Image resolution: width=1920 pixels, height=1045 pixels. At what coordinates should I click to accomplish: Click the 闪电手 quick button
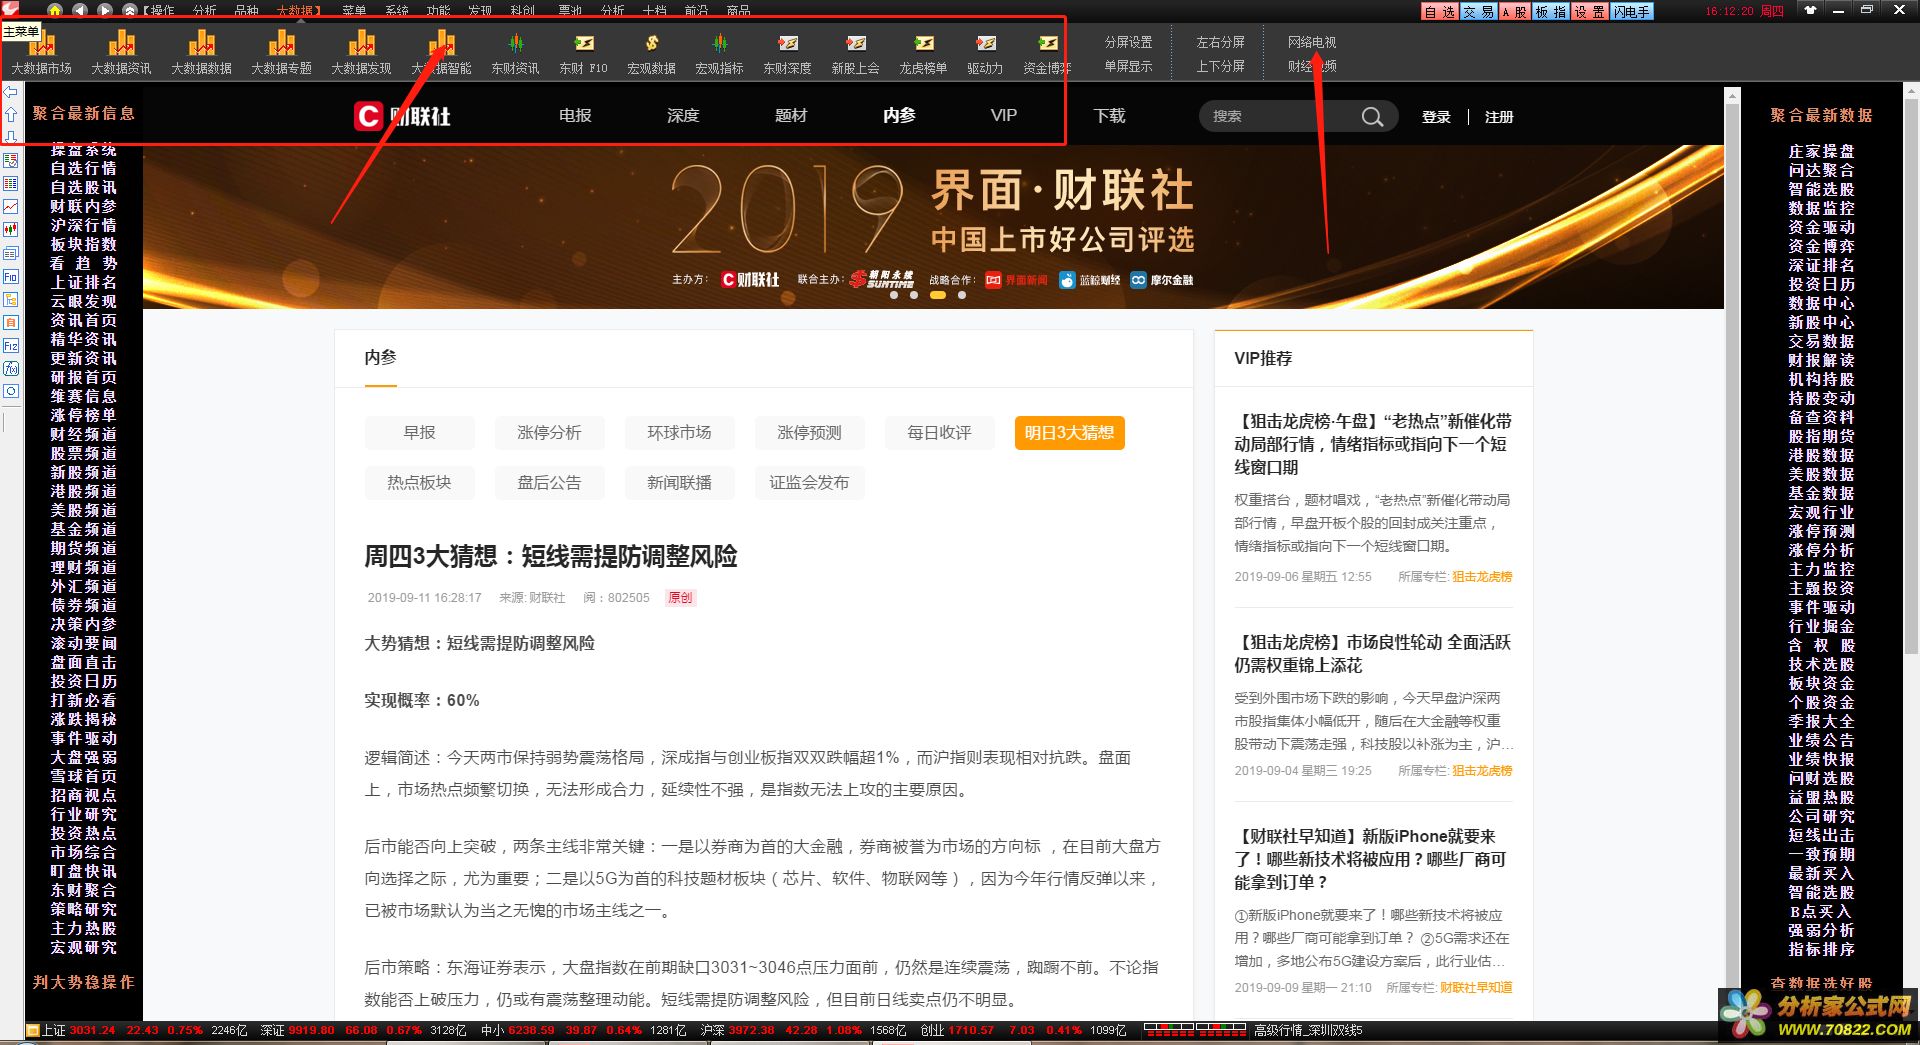point(1631,12)
